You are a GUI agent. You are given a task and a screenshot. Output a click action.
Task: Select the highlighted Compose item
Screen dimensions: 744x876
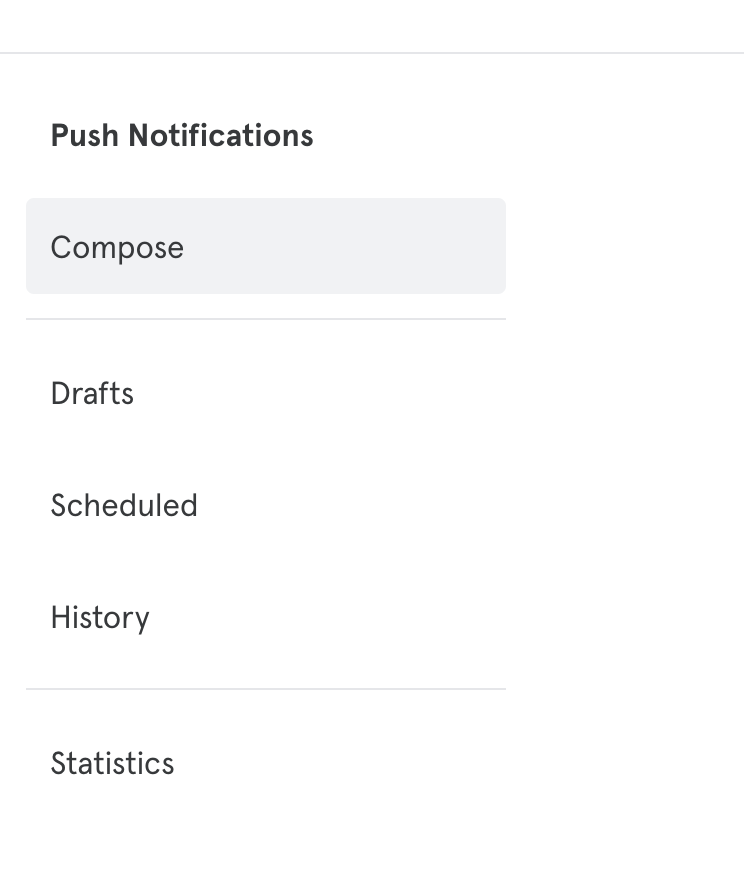pos(265,247)
